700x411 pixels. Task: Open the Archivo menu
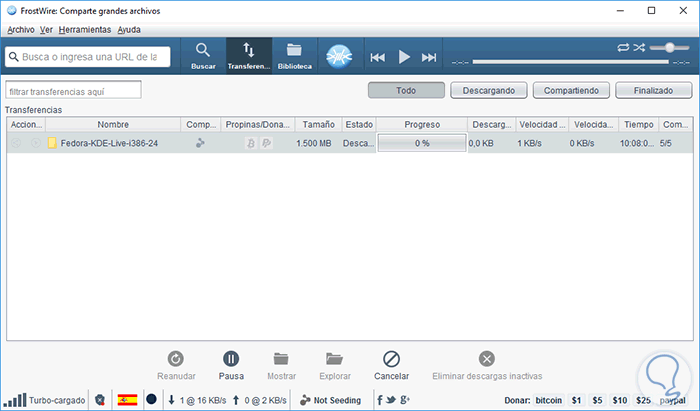21,30
